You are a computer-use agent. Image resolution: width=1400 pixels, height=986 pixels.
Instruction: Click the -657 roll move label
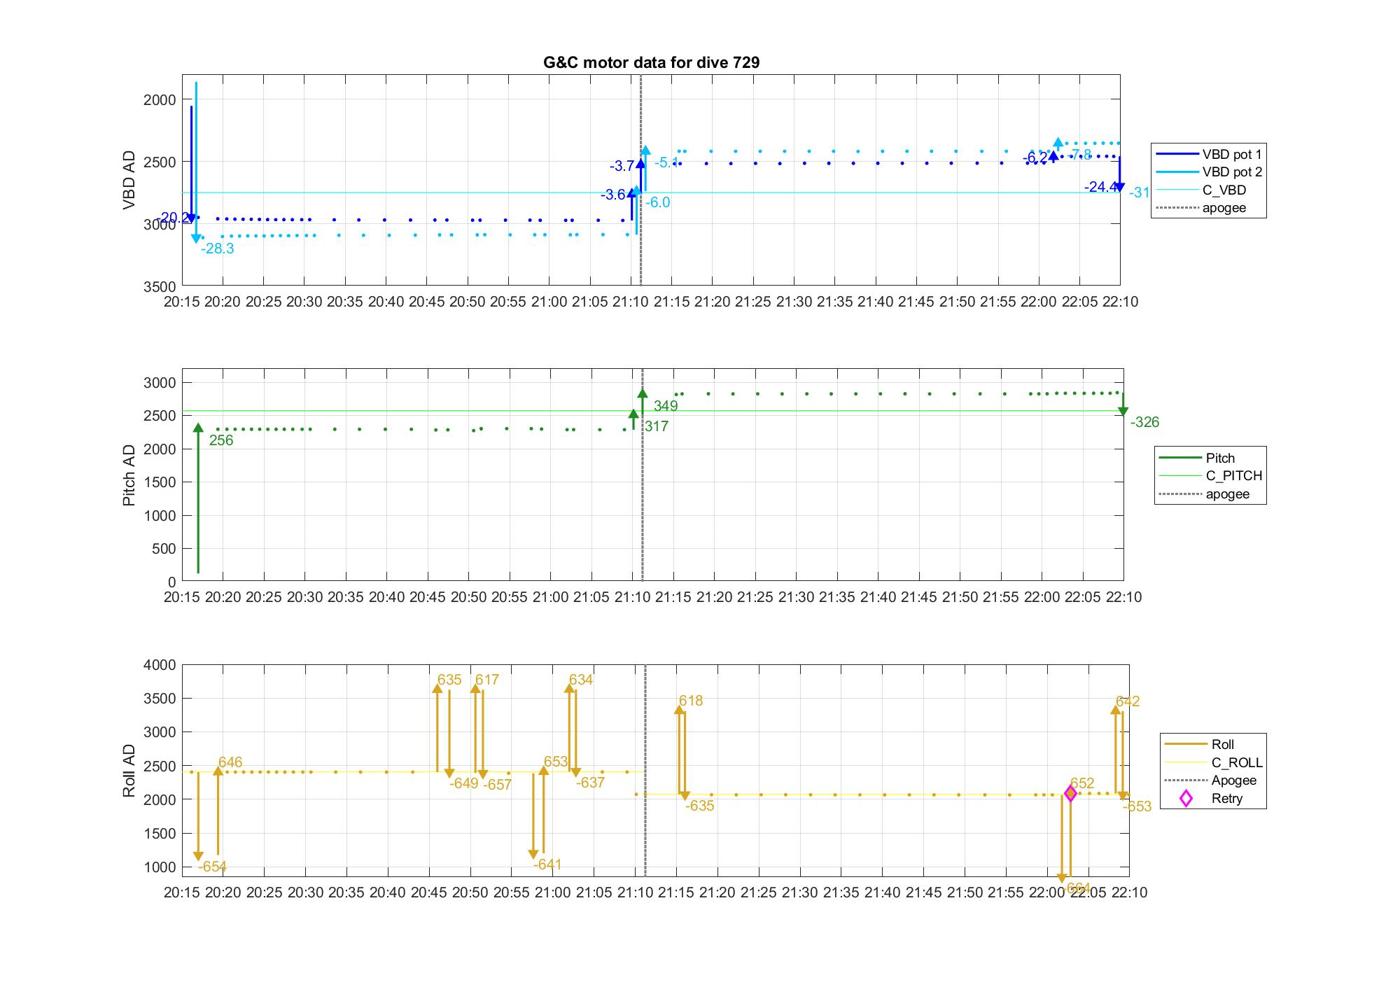click(497, 785)
